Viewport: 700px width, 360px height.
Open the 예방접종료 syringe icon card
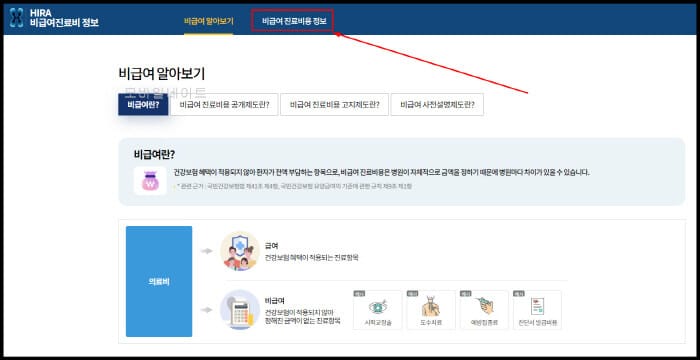coord(484,310)
